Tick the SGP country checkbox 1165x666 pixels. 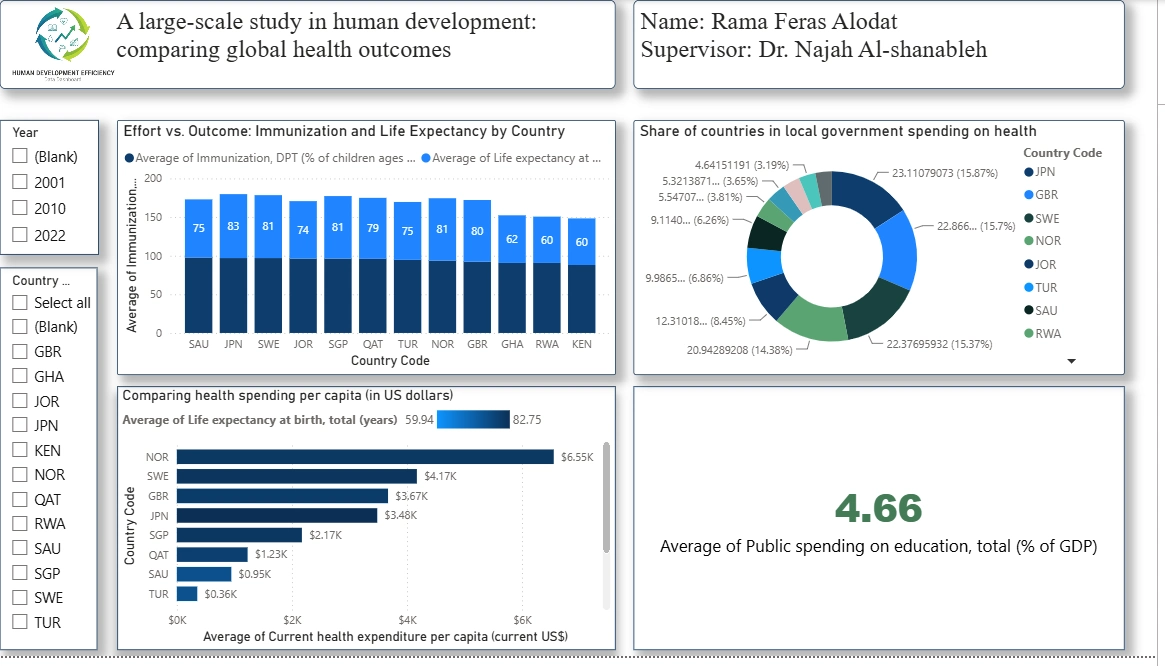20,573
